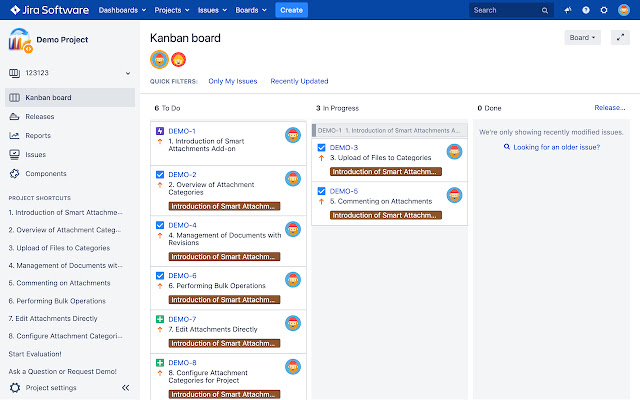Viewport: 640px width, 400px height.
Task: Click the Demo Project name in sidebar
Action: [62, 40]
